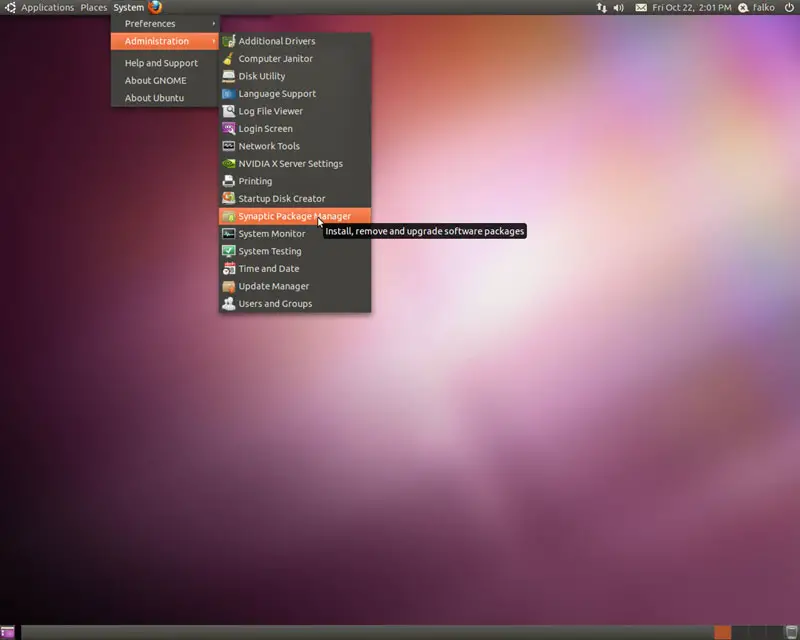Click the System Testing checkmark icon
The width and height of the screenshot is (800, 640).
(229, 251)
